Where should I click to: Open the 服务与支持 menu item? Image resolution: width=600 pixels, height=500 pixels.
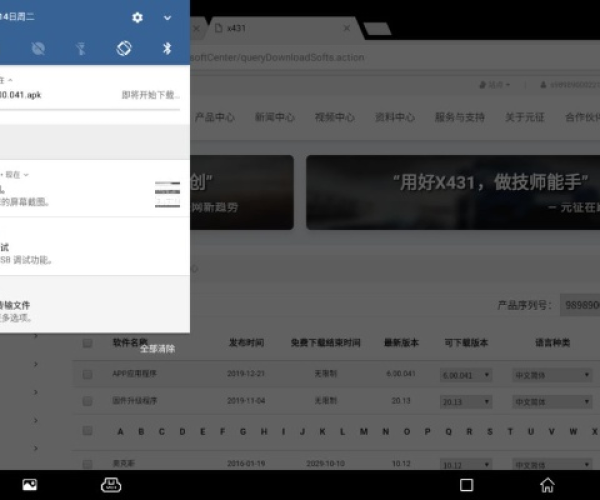point(460,117)
